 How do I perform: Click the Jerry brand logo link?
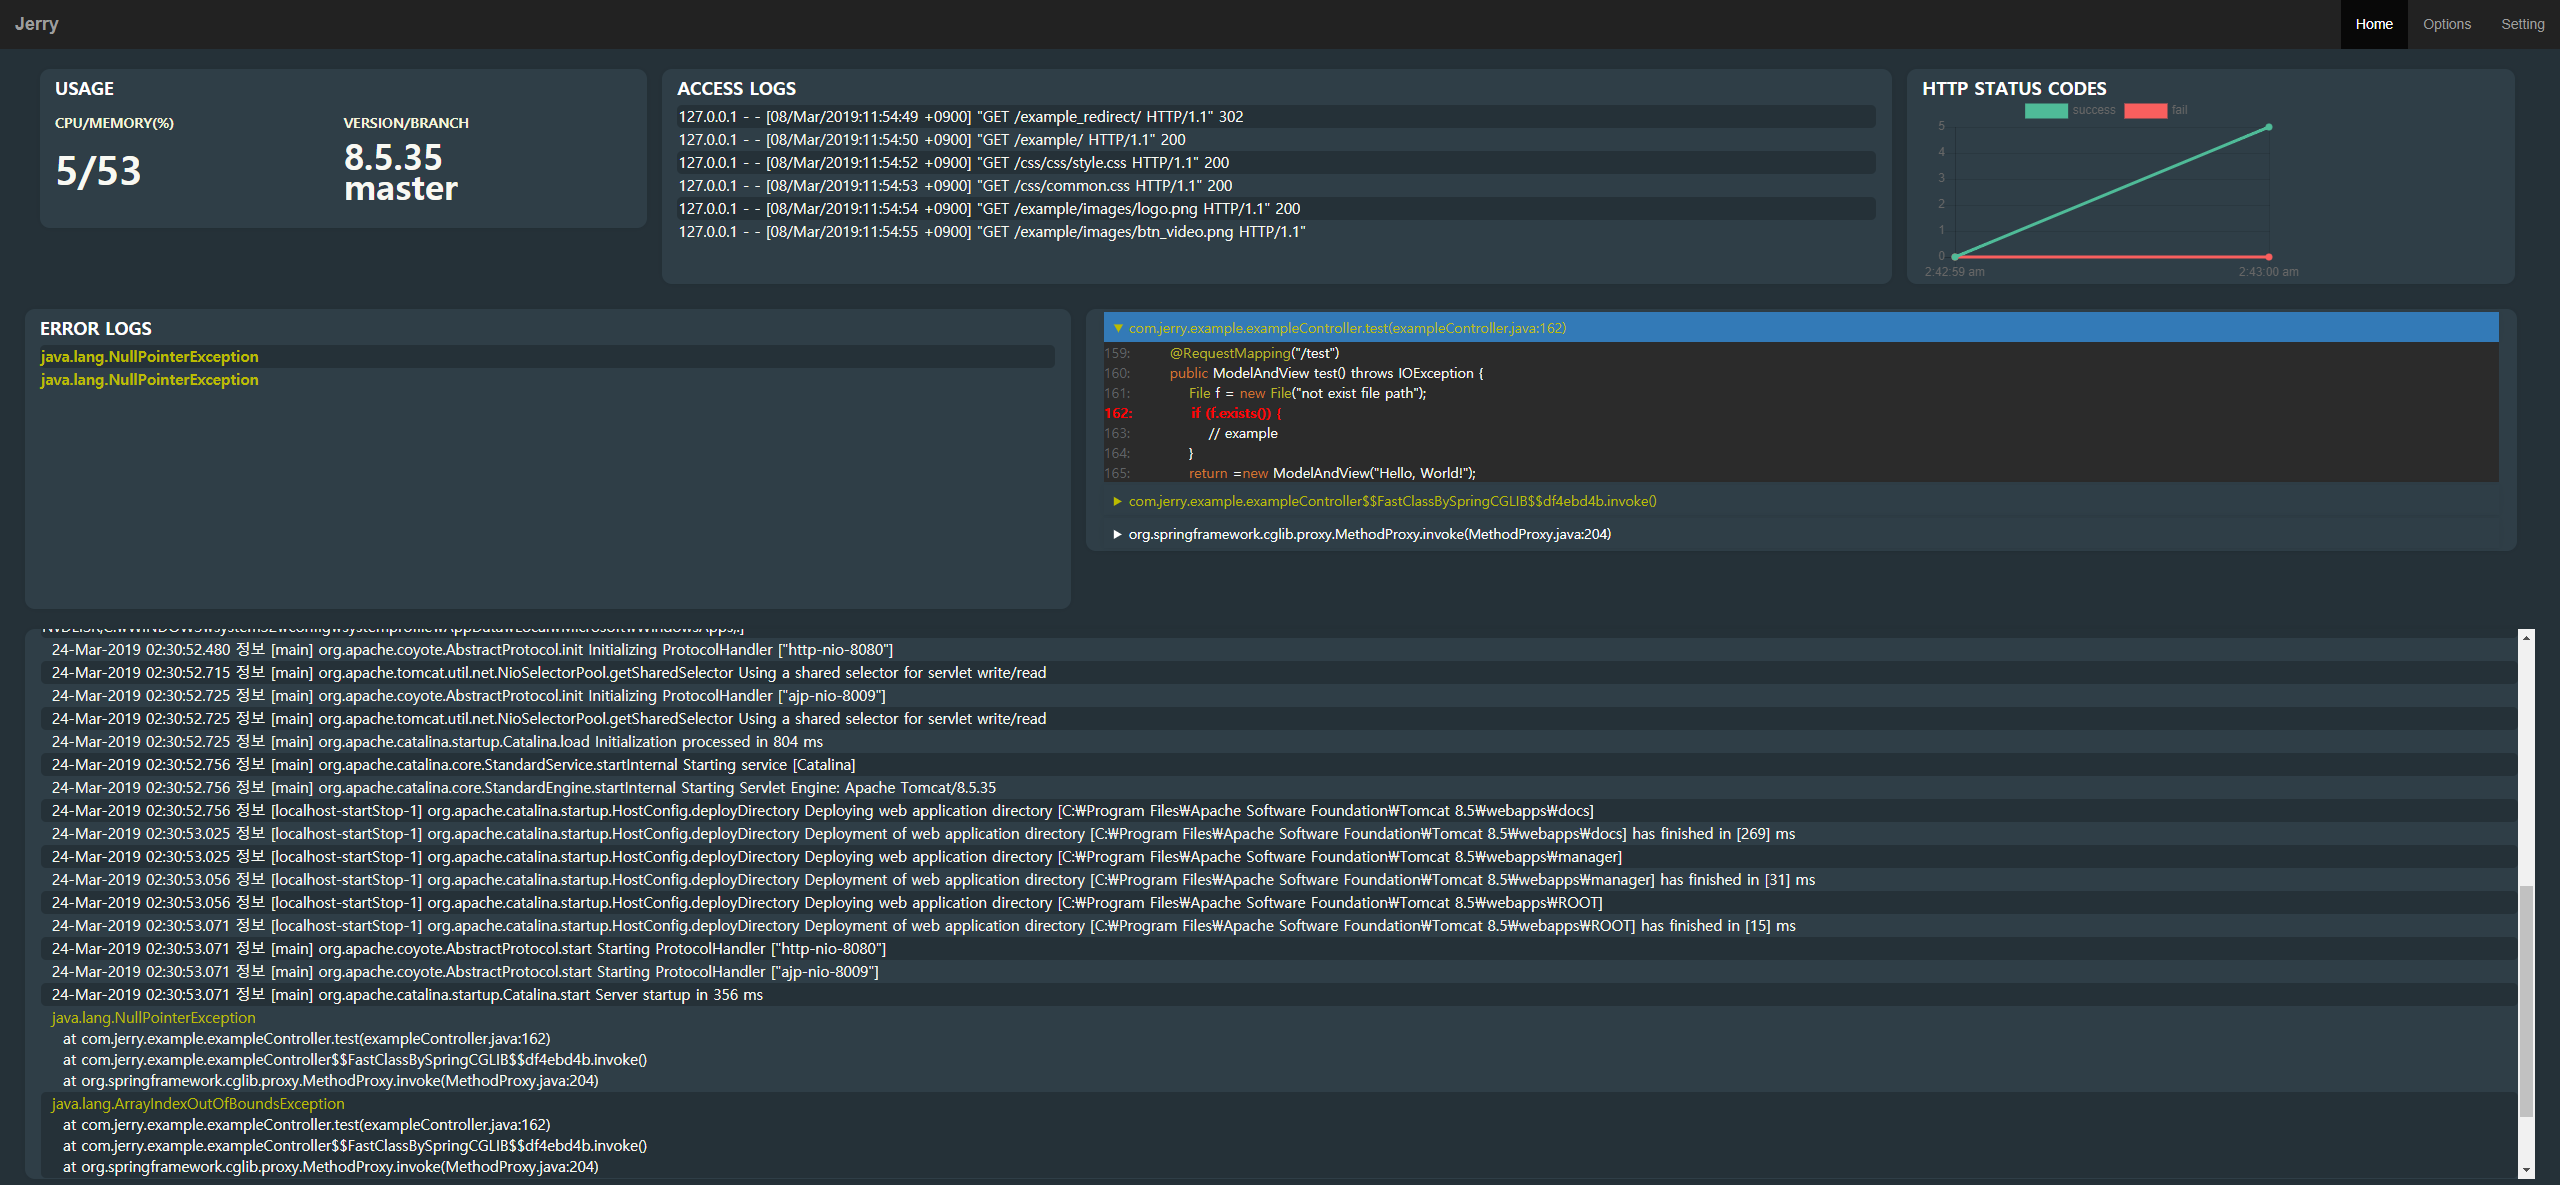pyautogui.click(x=37, y=24)
